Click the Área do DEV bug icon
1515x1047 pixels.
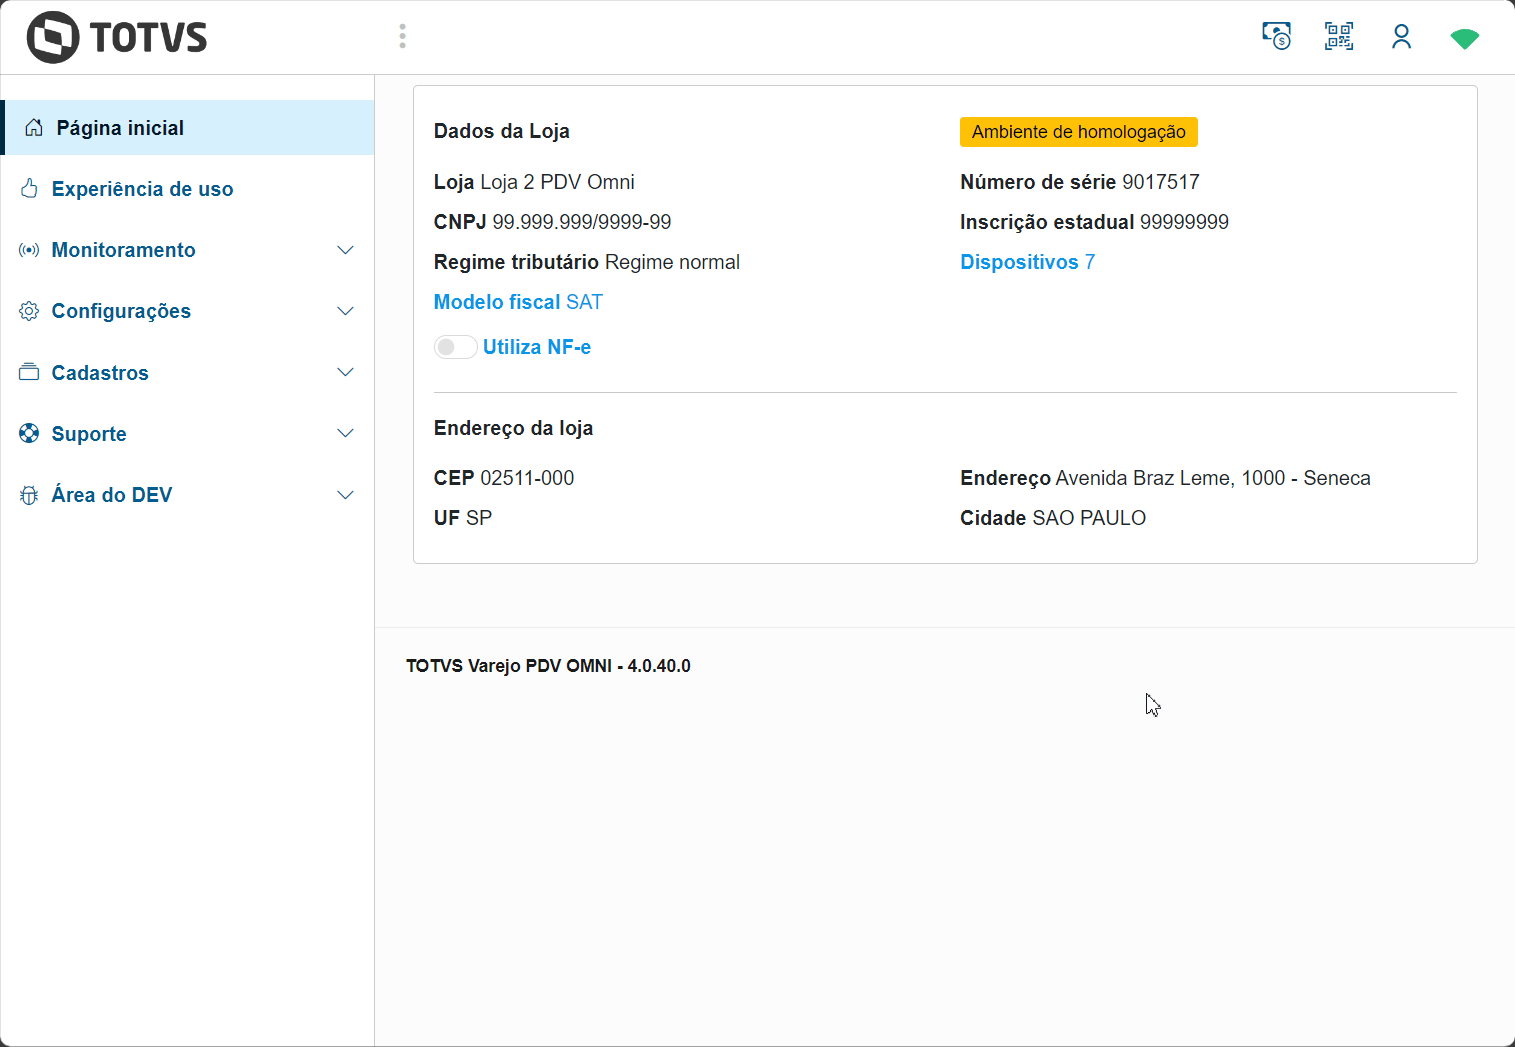[29, 495]
